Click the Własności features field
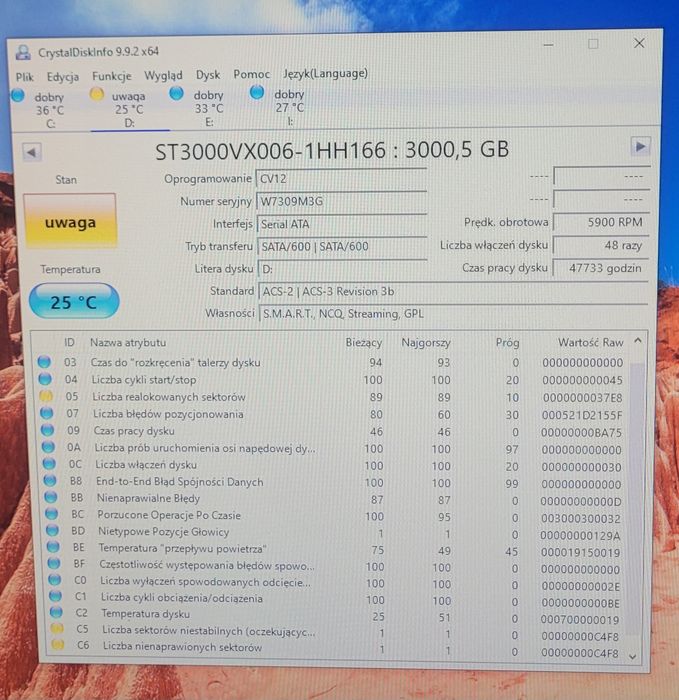This screenshot has height=700, width=679. [x=454, y=314]
